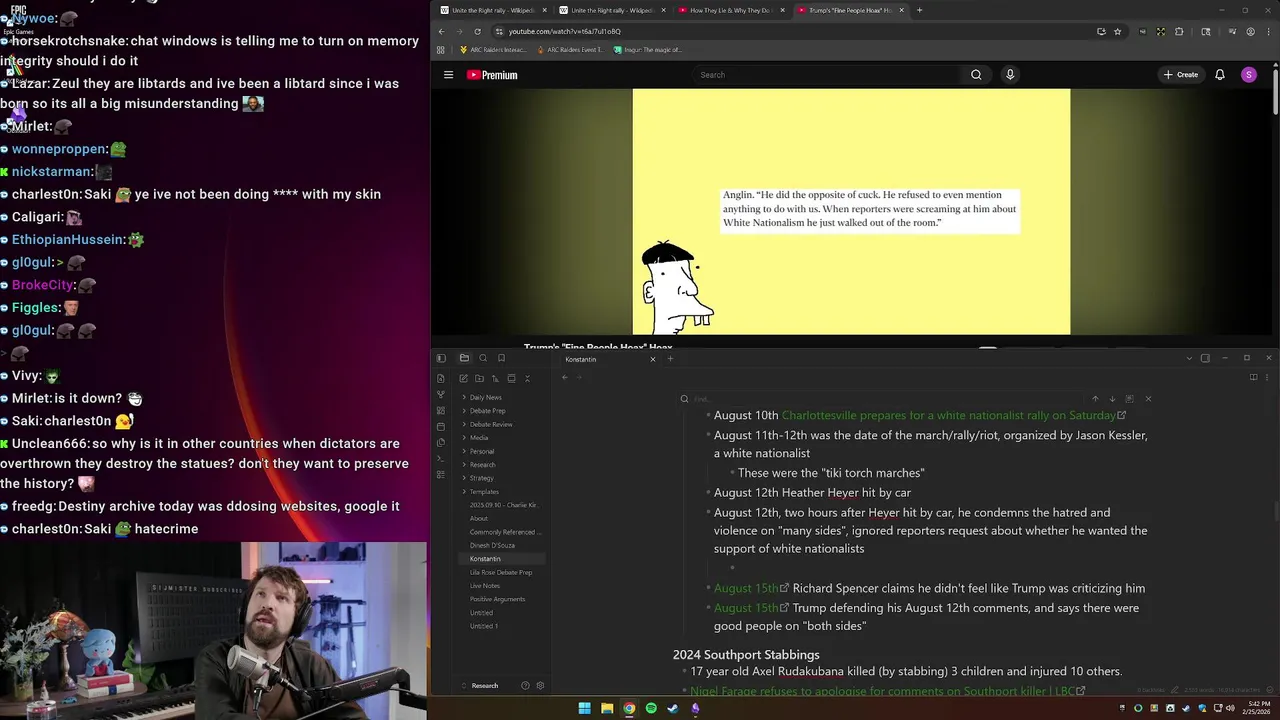Open the Positive Arguments note
This screenshot has width=1280, height=720.
[x=497, y=600]
